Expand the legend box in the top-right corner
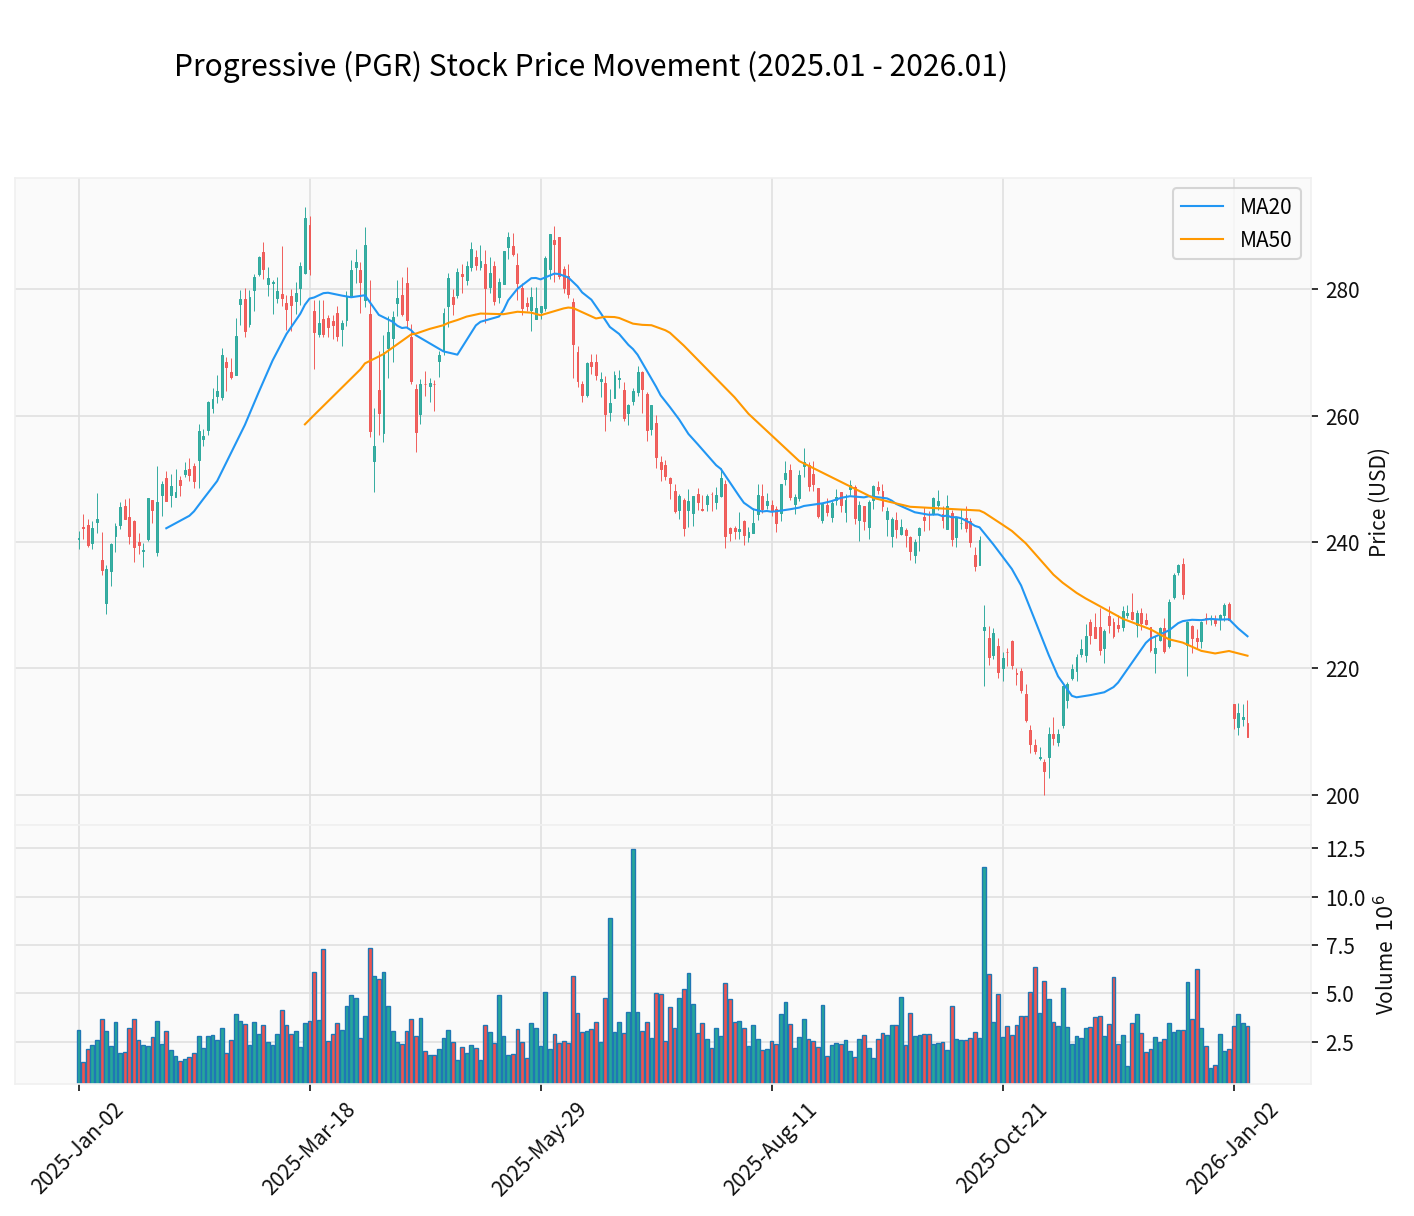 (x=1237, y=223)
